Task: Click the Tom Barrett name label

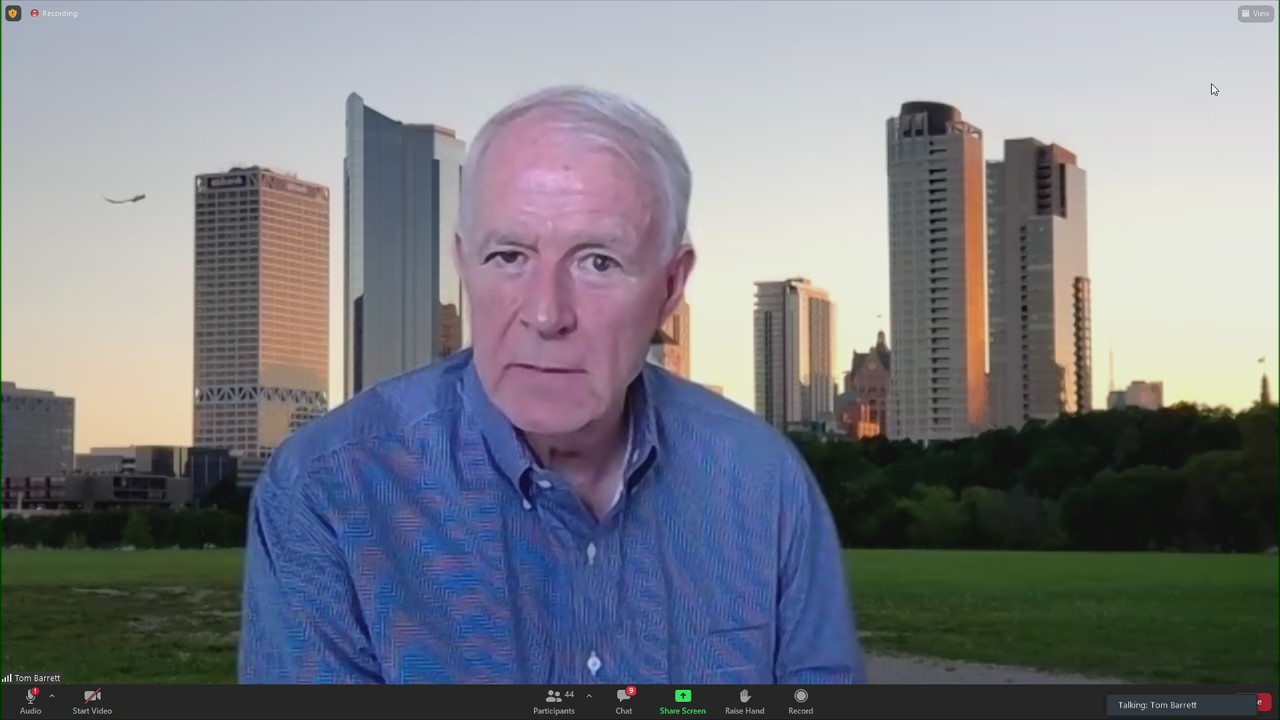Action: tap(37, 678)
